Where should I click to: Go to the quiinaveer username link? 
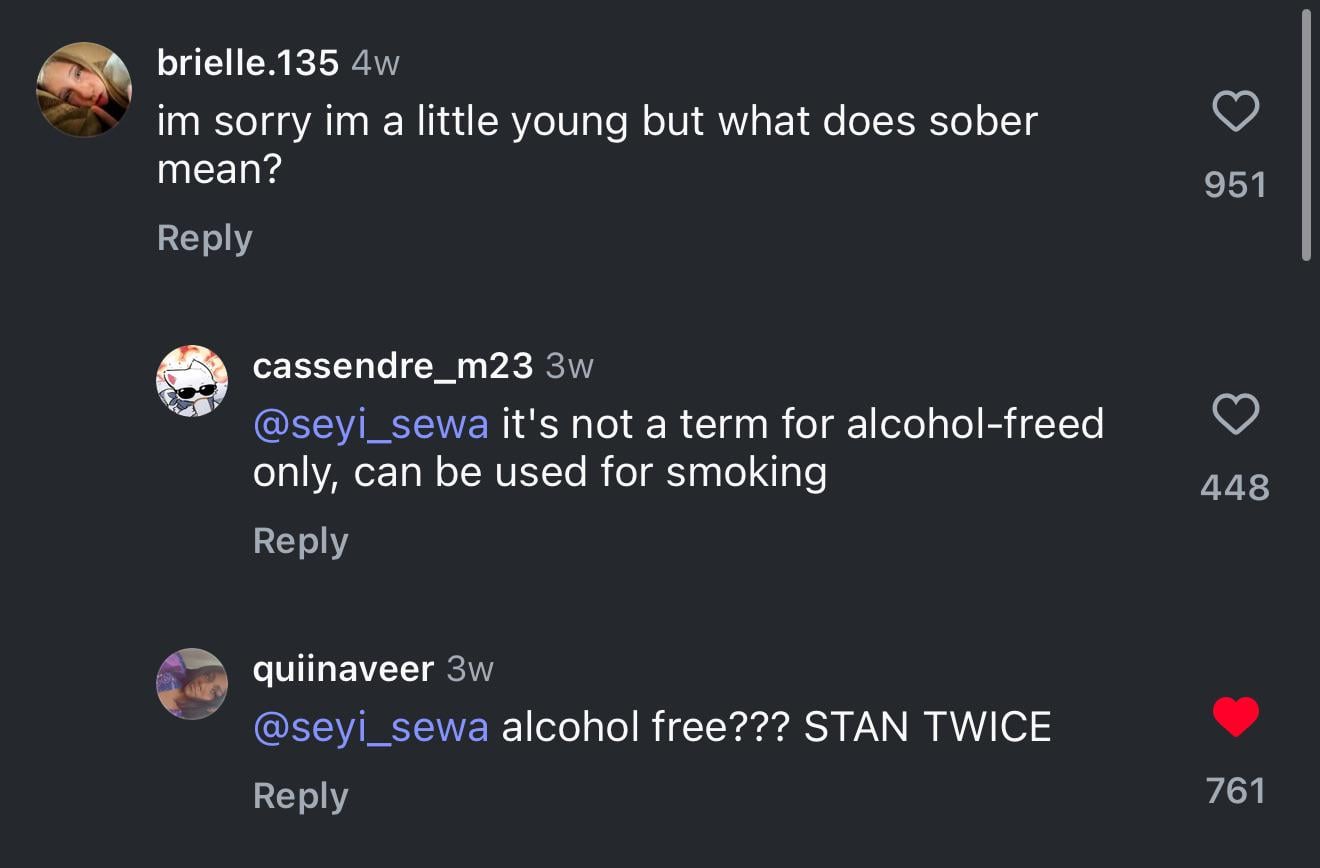(343, 669)
